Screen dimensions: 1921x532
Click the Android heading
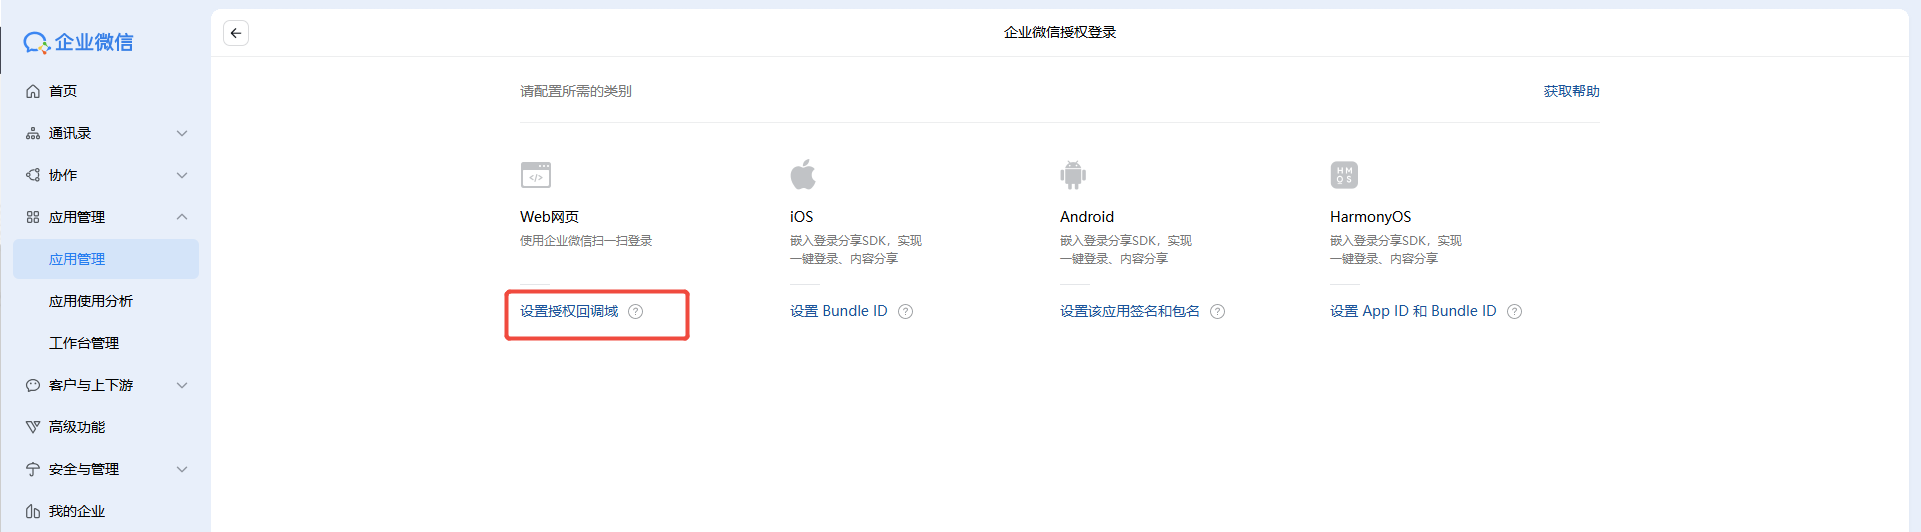point(1087,217)
